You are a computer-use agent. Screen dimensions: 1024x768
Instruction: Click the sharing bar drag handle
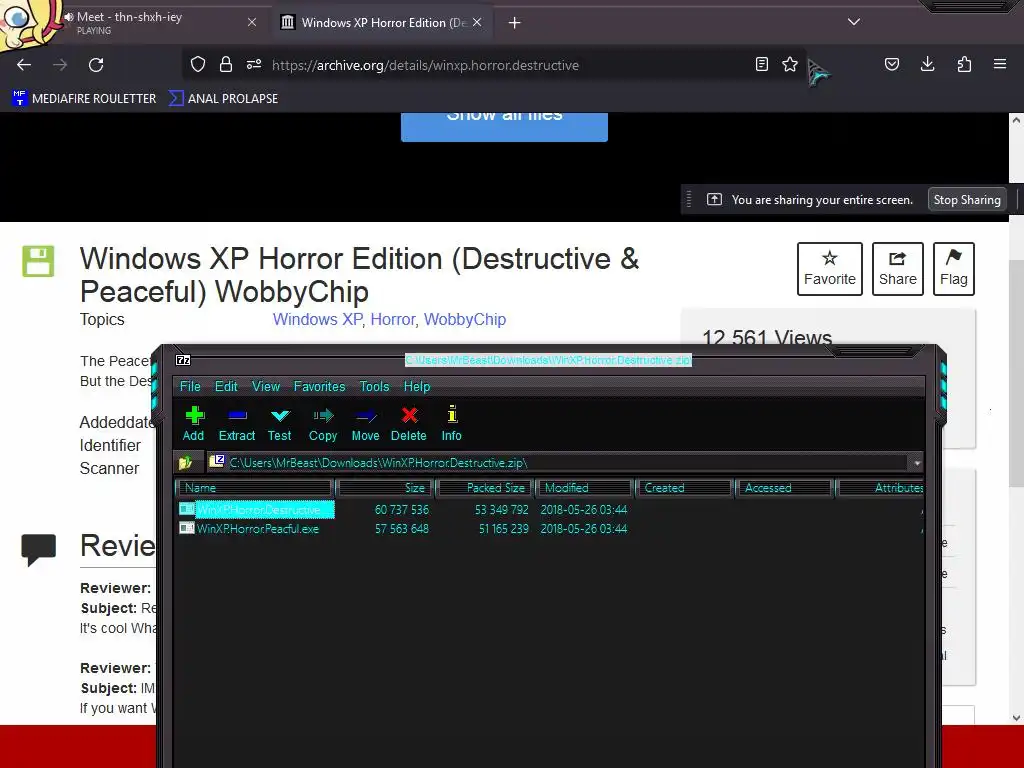[688, 200]
